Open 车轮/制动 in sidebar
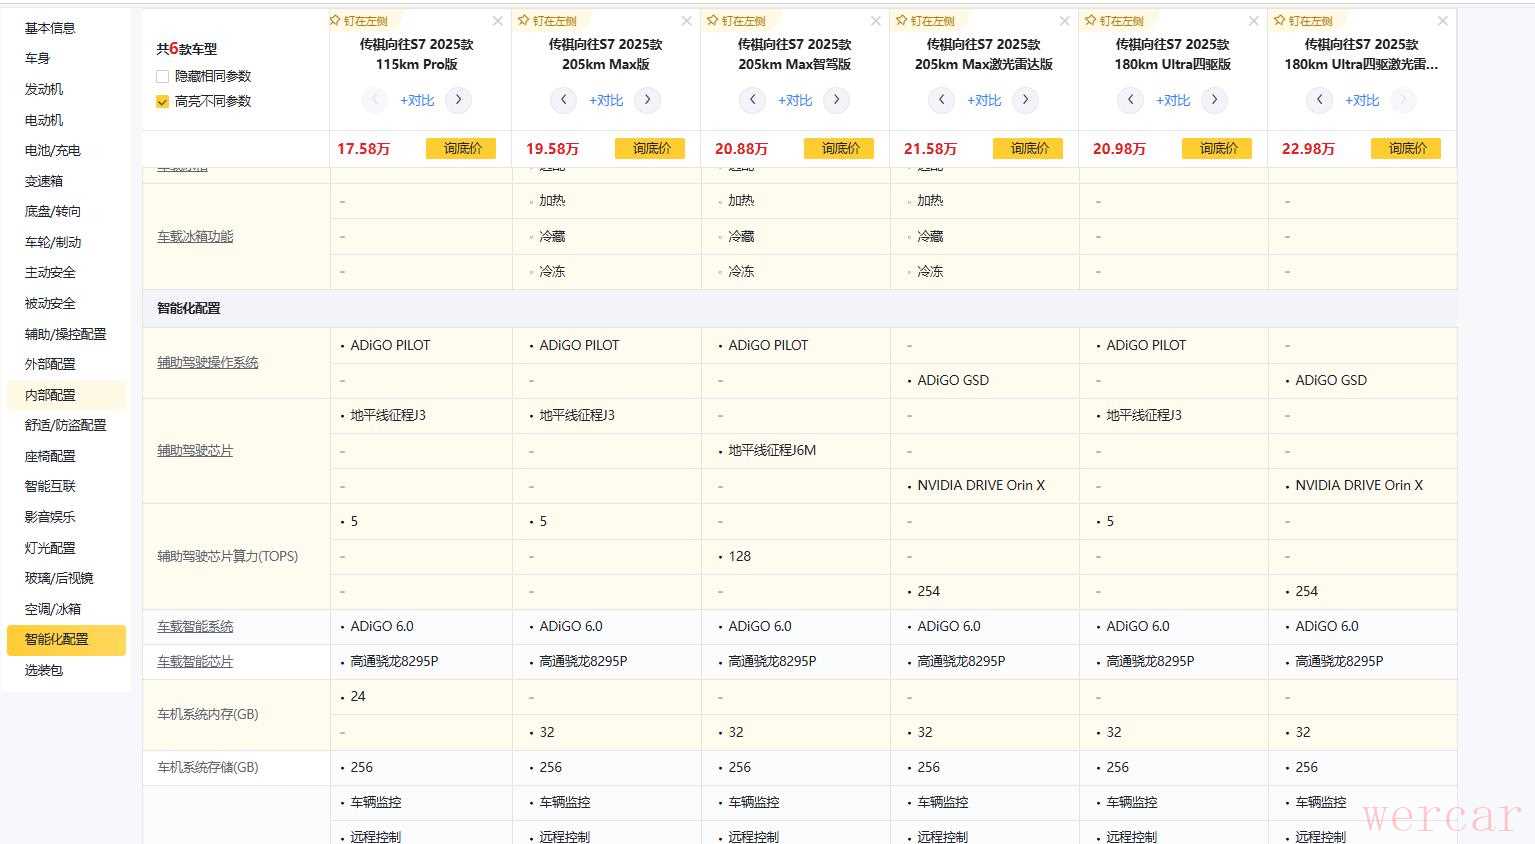 point(53,242)
